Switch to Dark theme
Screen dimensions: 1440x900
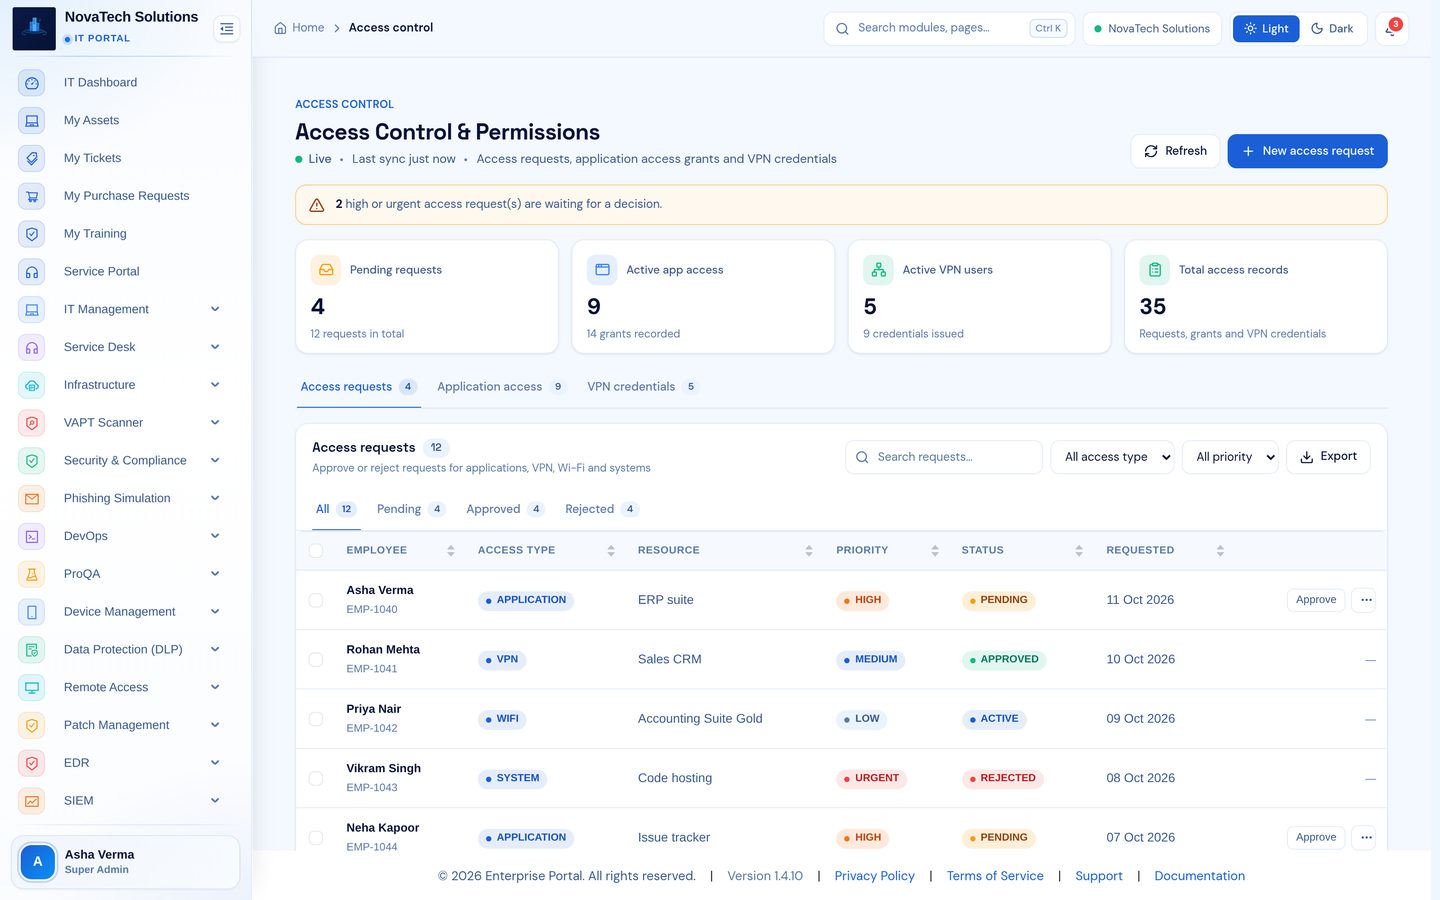(x=1332, y=29)
